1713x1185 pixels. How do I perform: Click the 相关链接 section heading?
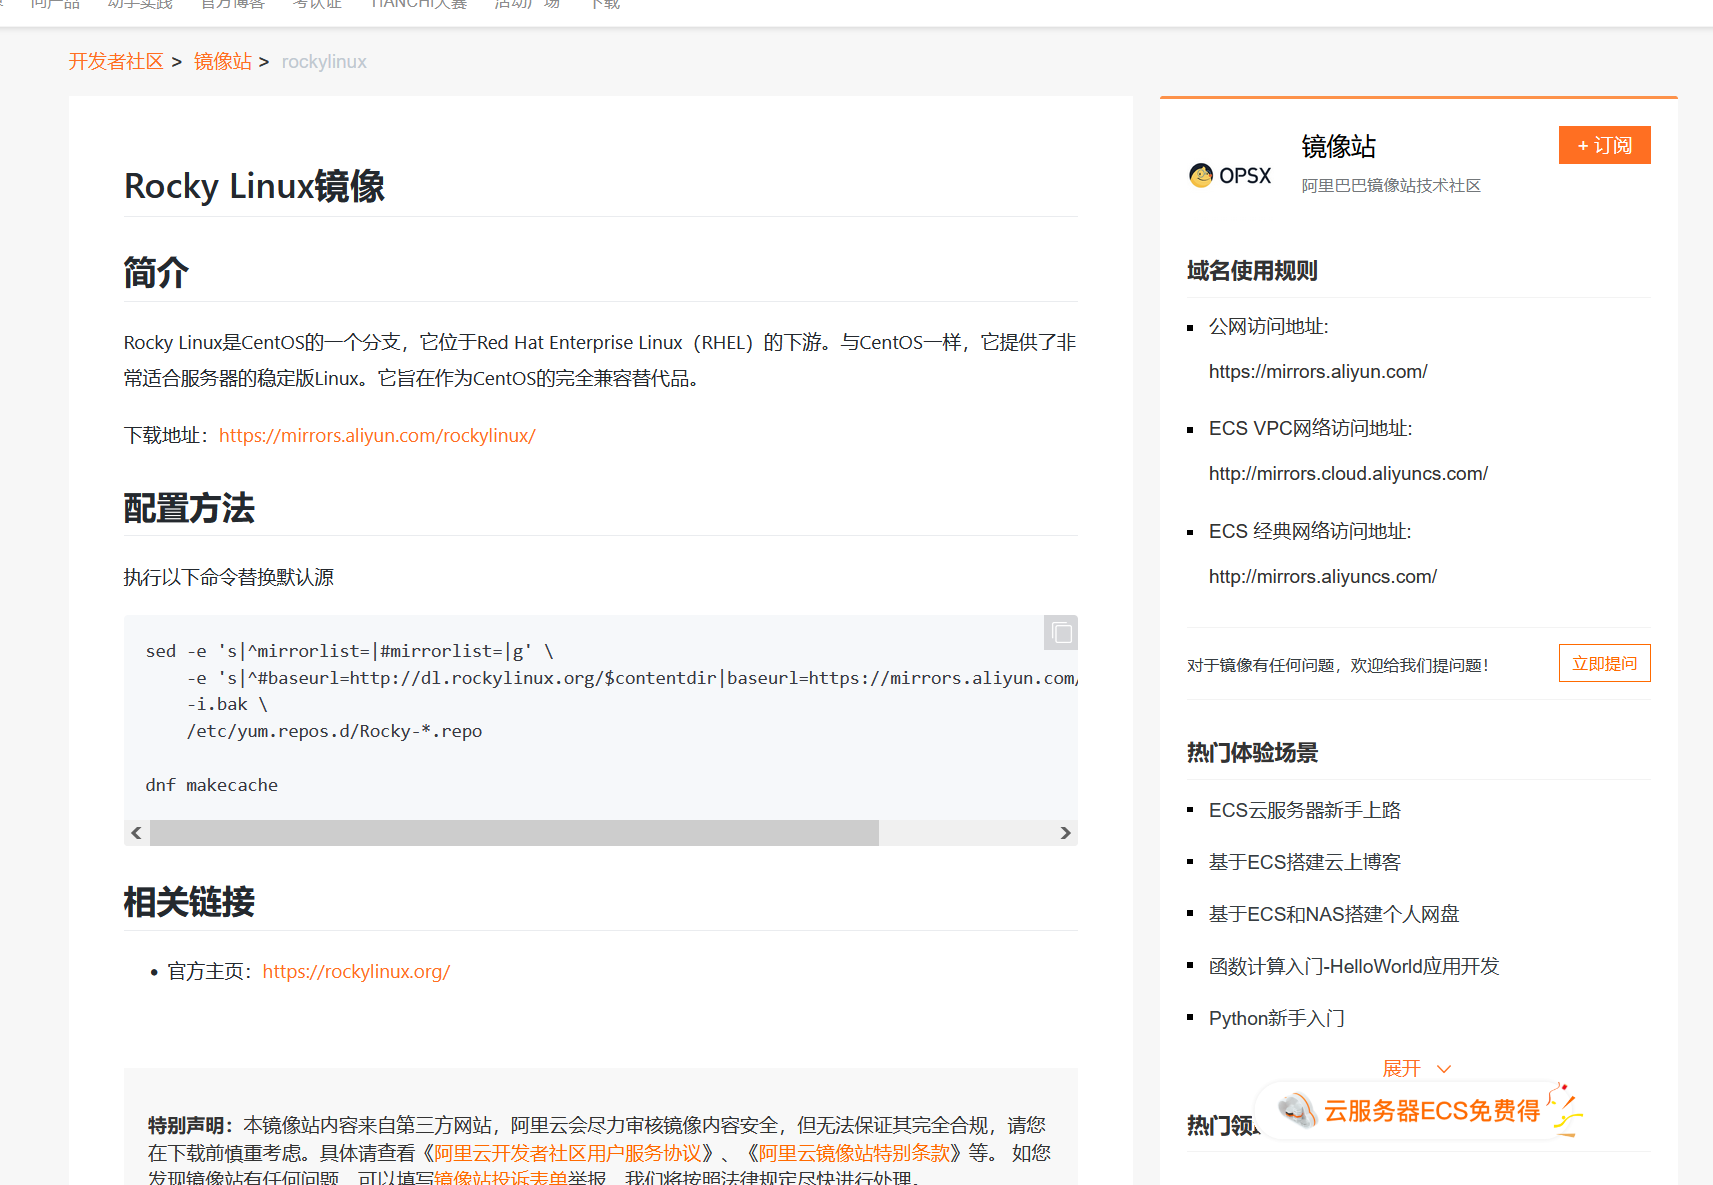[189, 902]
